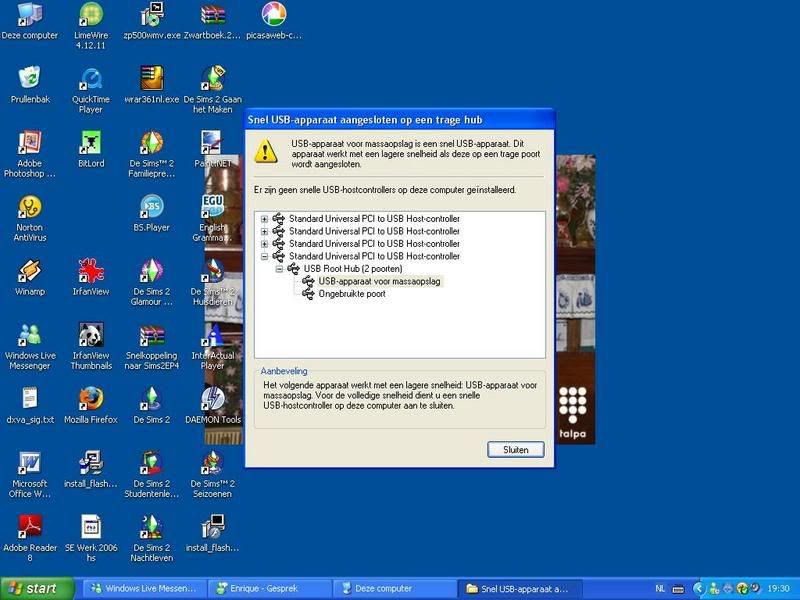Switch to Deze computer taskbar button
Viewport: 800px width, 600px height.
click(x=395, y=589)
